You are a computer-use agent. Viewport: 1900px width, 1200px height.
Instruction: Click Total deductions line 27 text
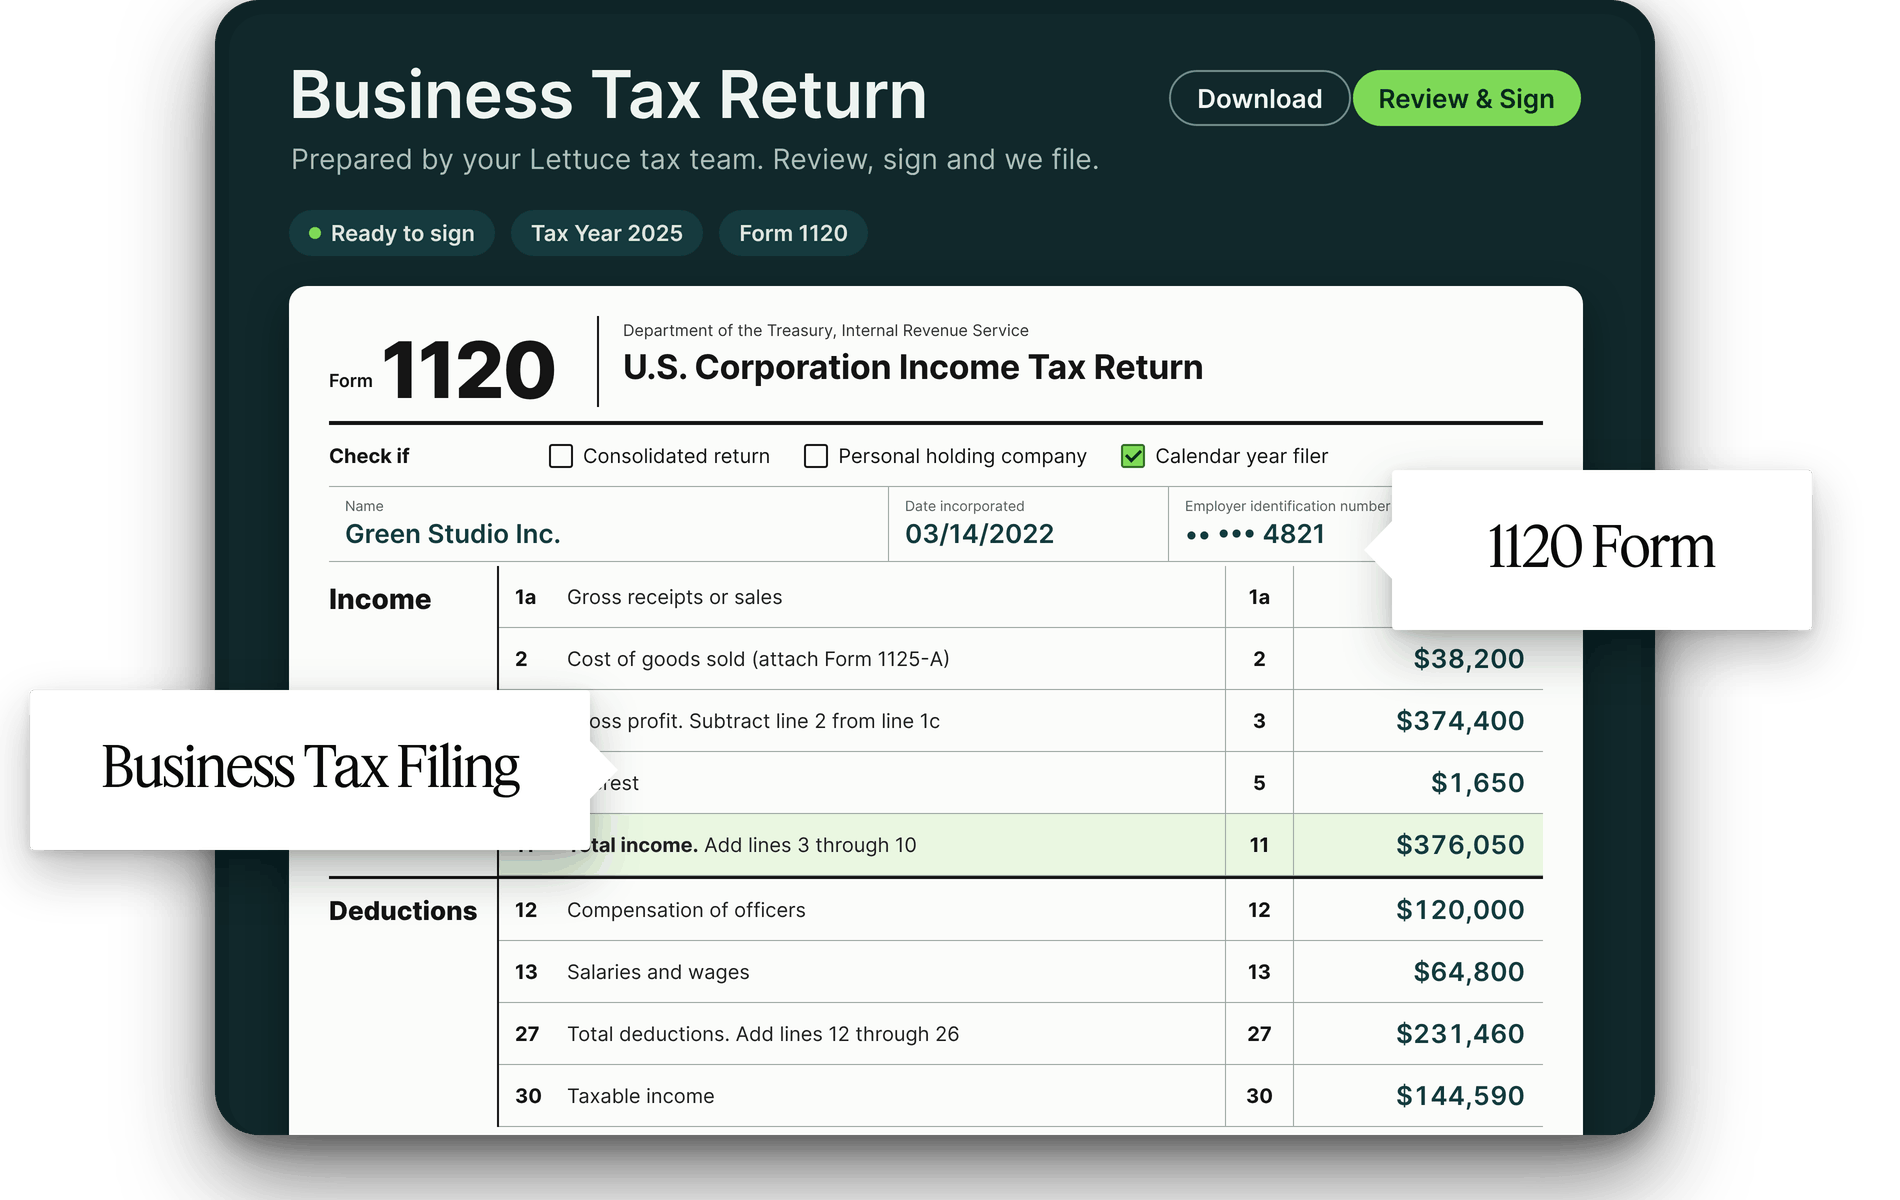point(763,1034)
